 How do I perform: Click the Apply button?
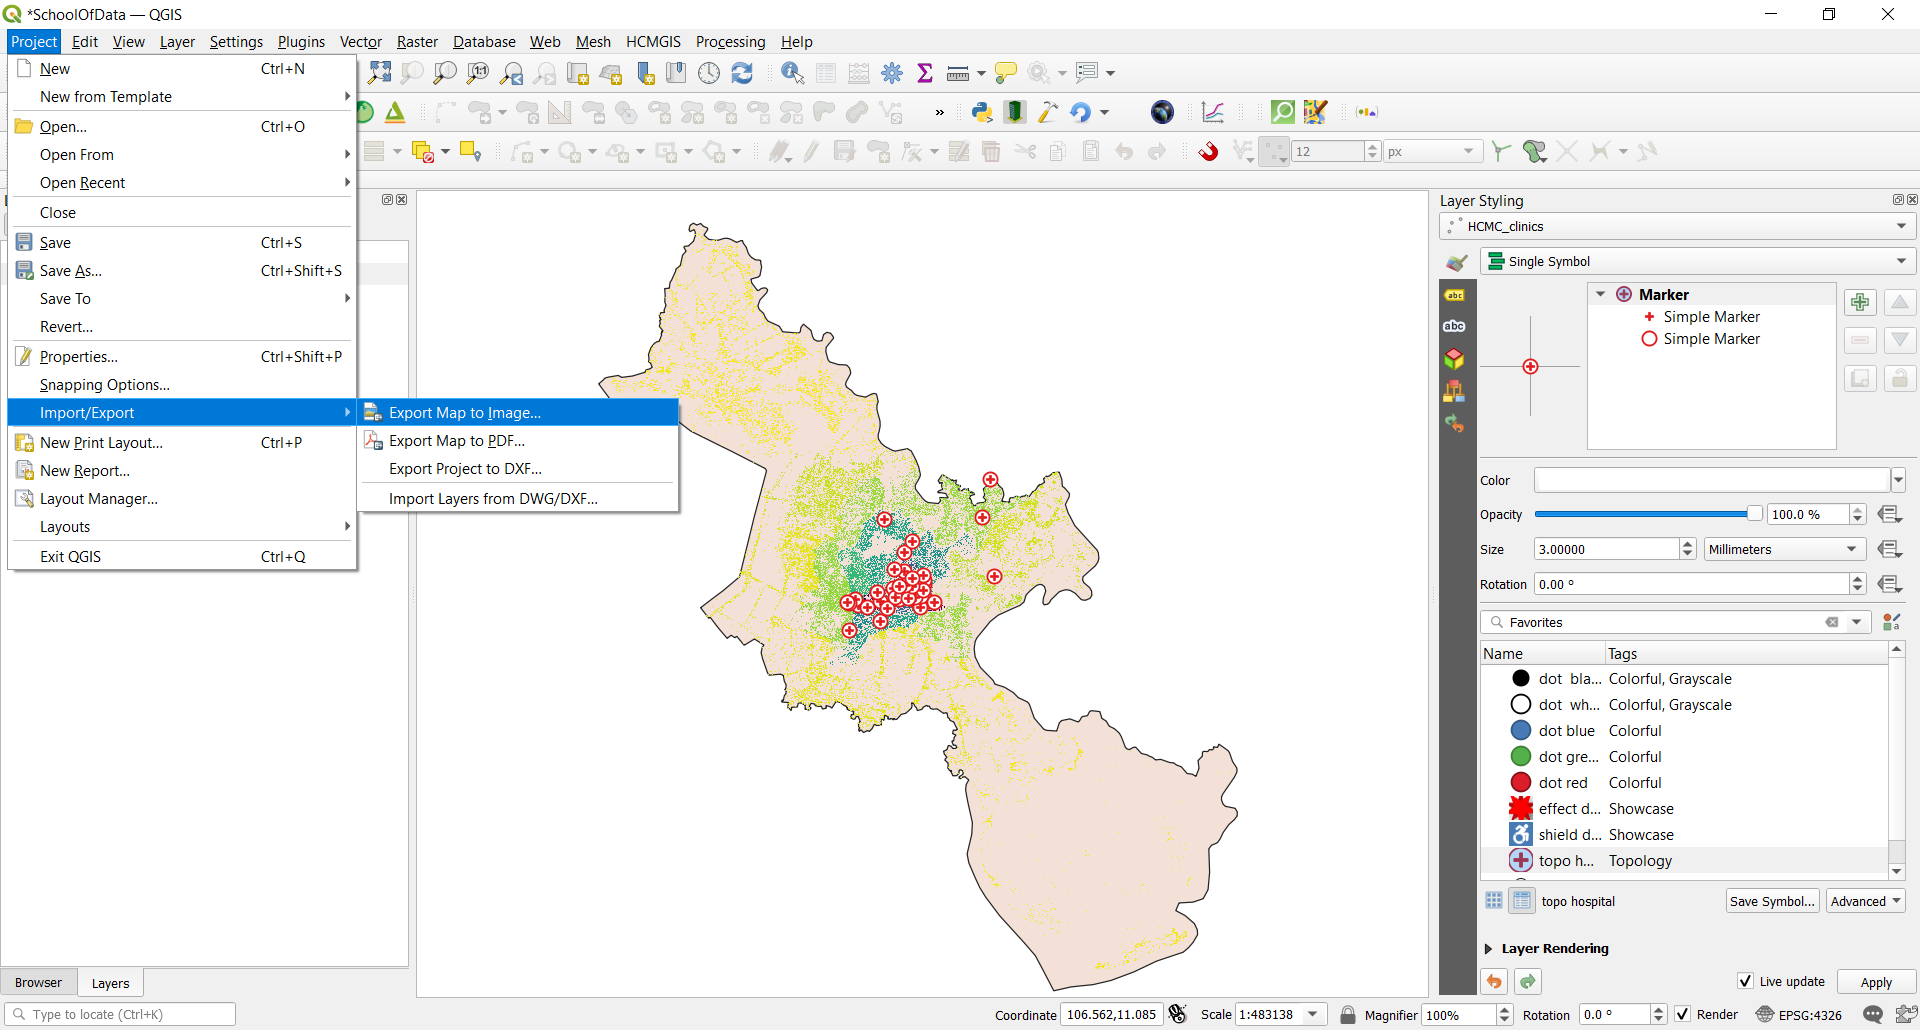(x=1876, y=982)
